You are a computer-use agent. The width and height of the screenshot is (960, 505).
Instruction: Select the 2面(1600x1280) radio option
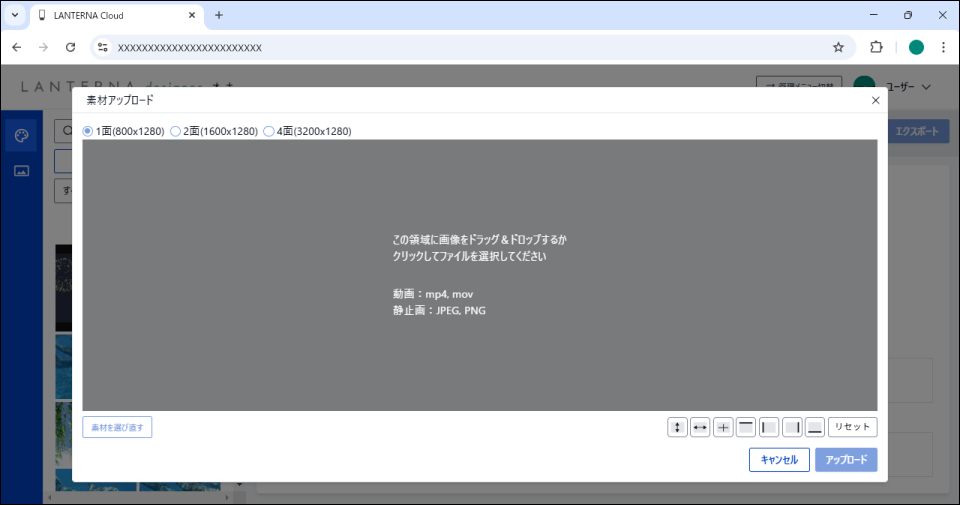point(176,131)
